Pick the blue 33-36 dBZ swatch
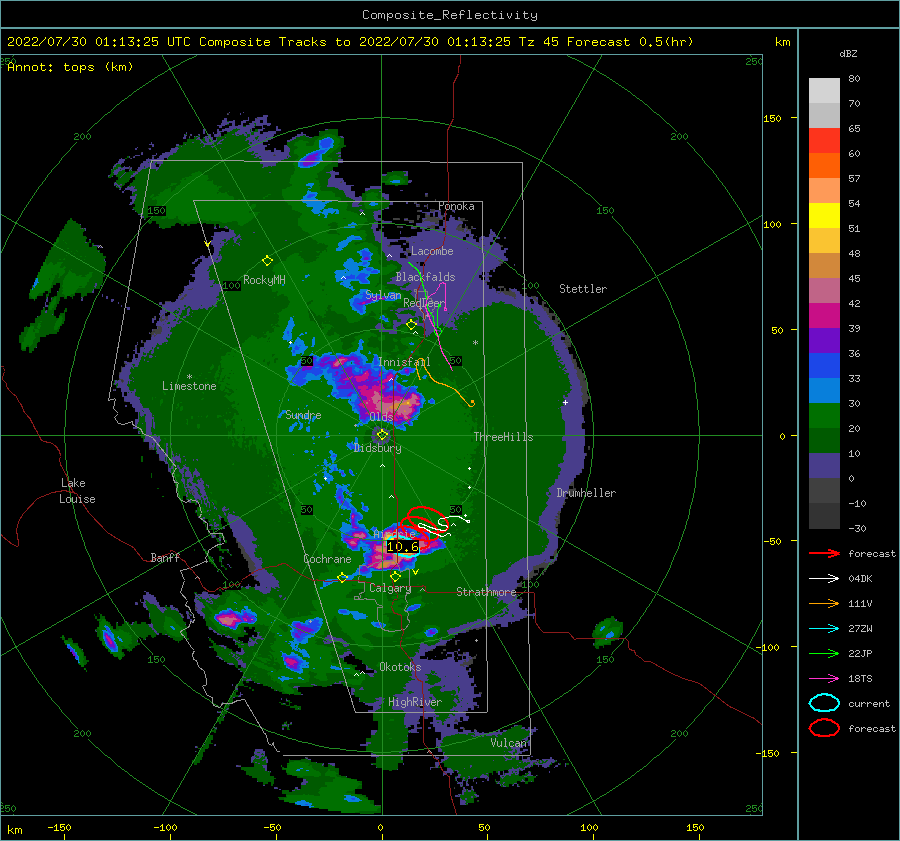900x841 pixels. tap(824, 365)
